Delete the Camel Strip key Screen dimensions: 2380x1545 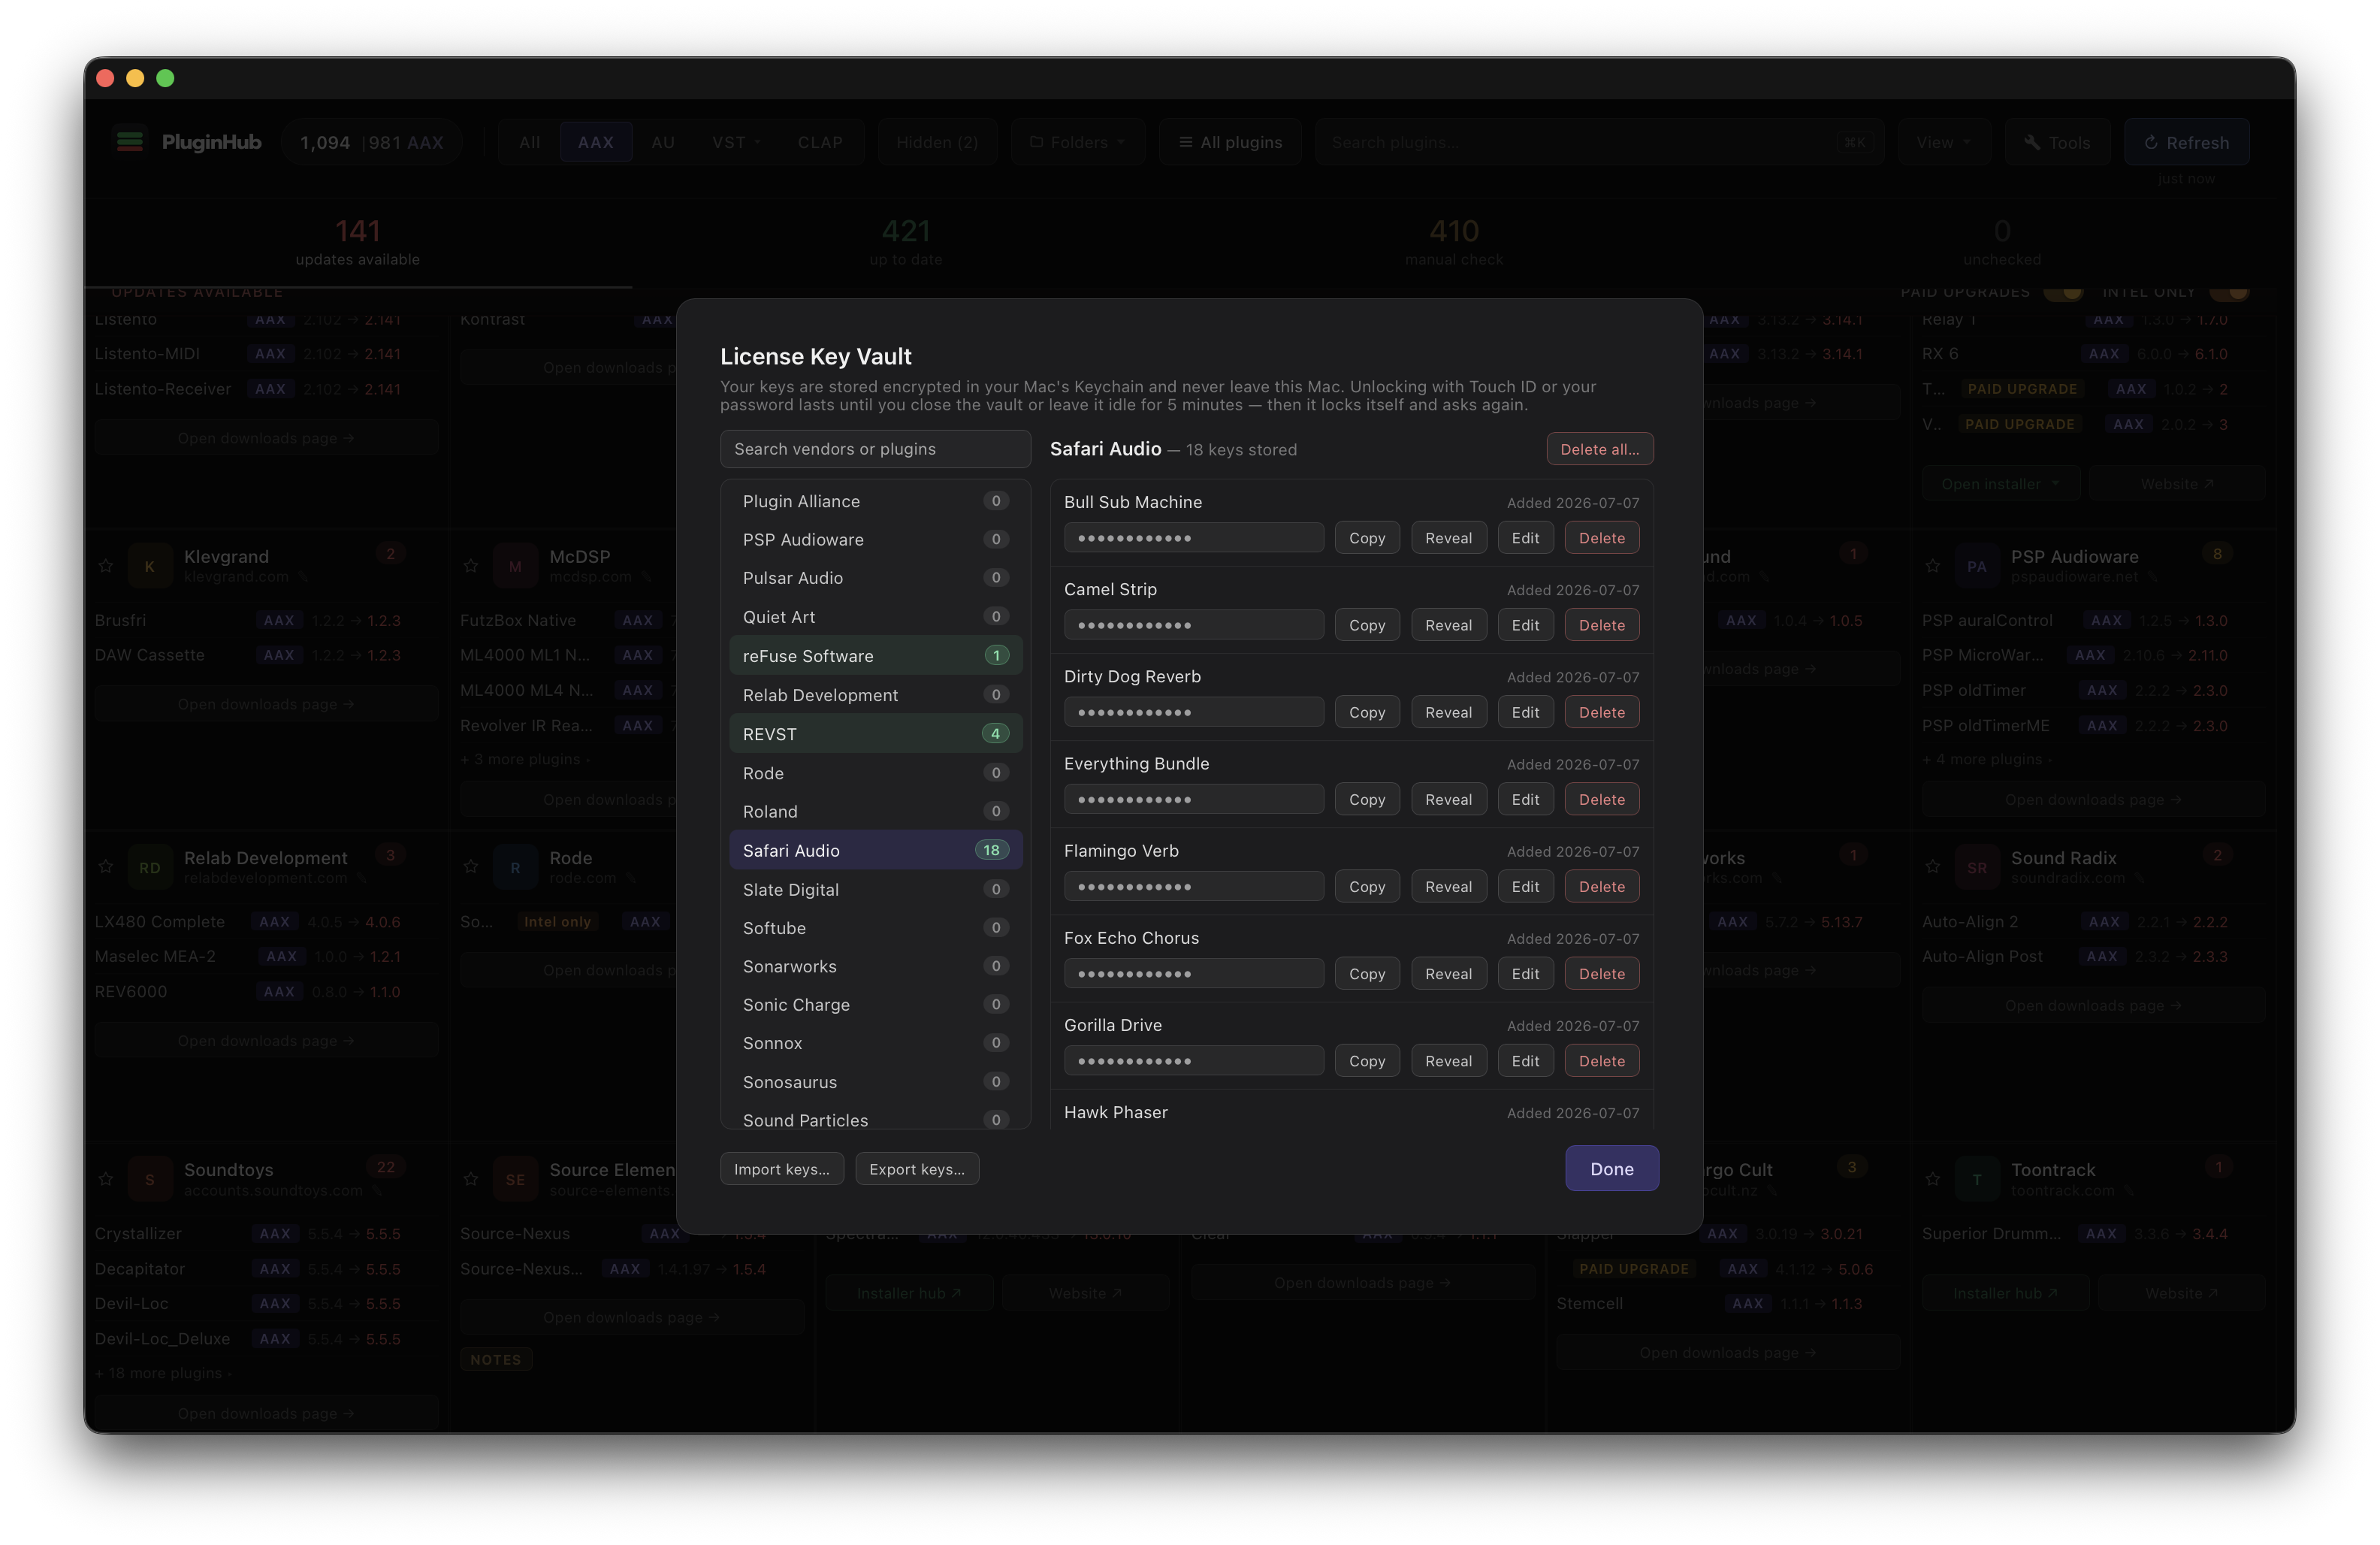pos(1601,625)
